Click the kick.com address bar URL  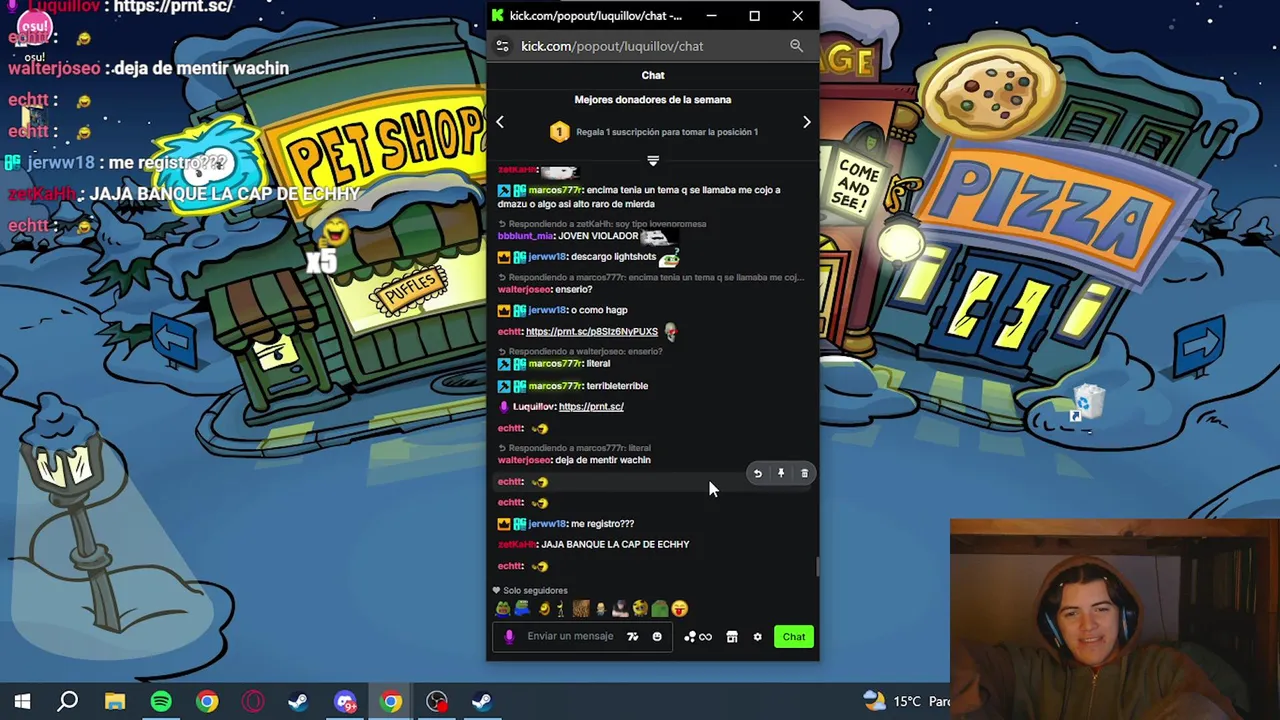point(612,46)
